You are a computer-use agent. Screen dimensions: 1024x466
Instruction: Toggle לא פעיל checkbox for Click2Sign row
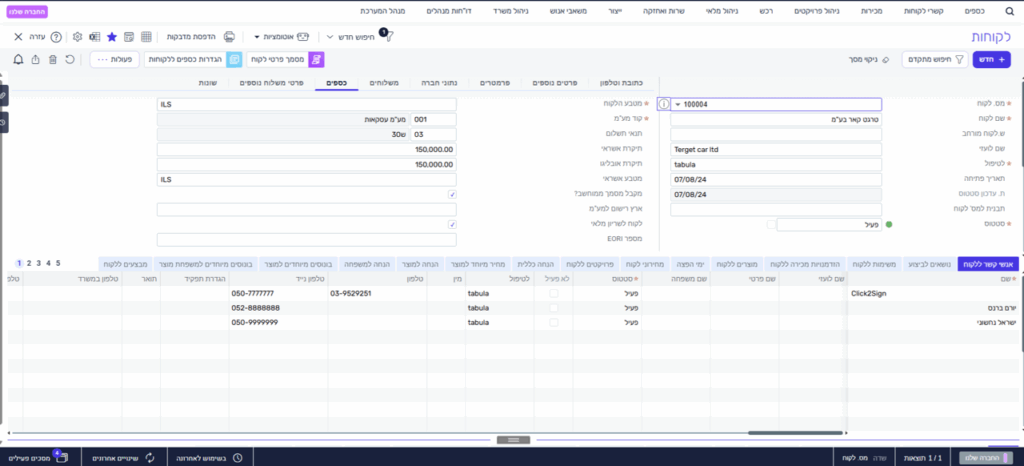[x=554, y=294]
